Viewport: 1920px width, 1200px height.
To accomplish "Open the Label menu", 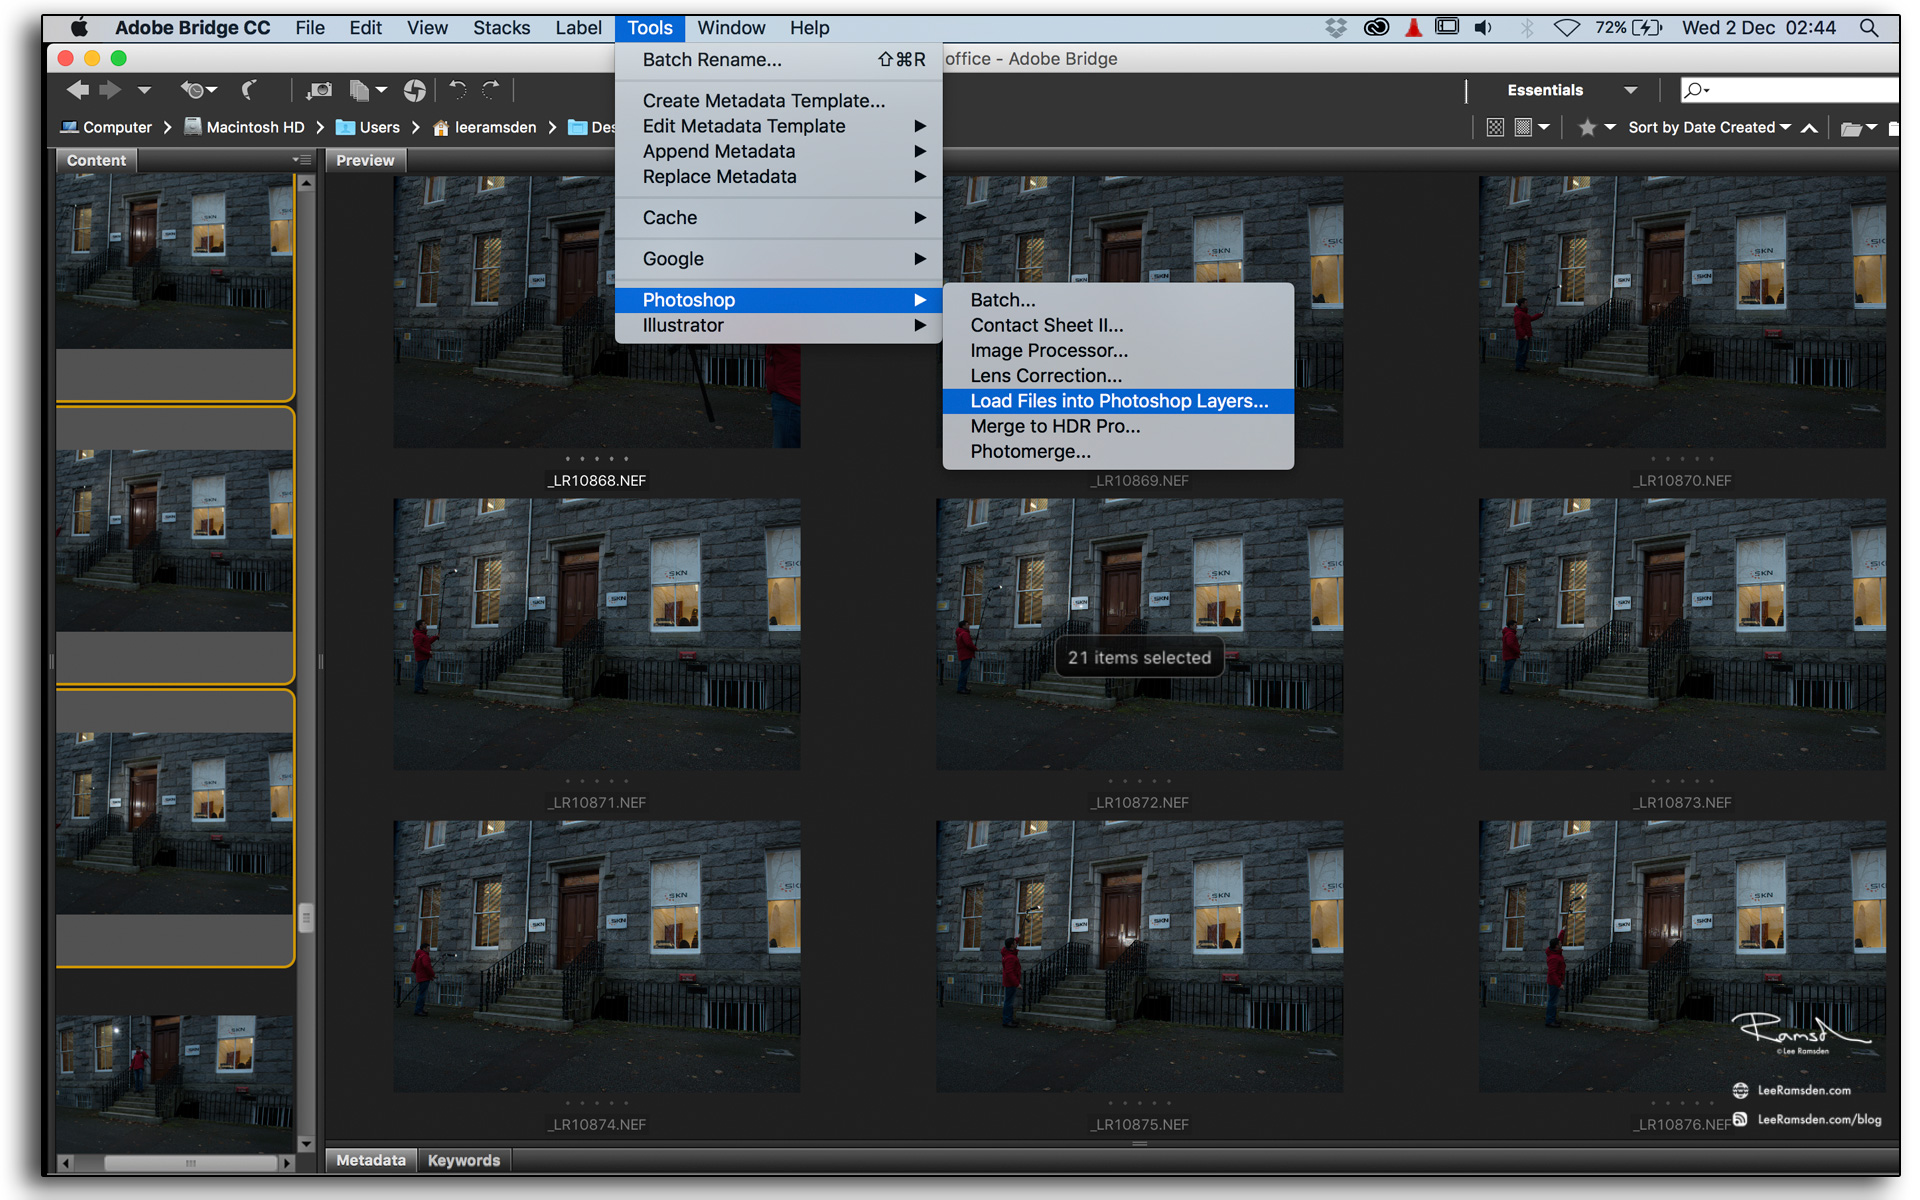I will coord(578,28).
